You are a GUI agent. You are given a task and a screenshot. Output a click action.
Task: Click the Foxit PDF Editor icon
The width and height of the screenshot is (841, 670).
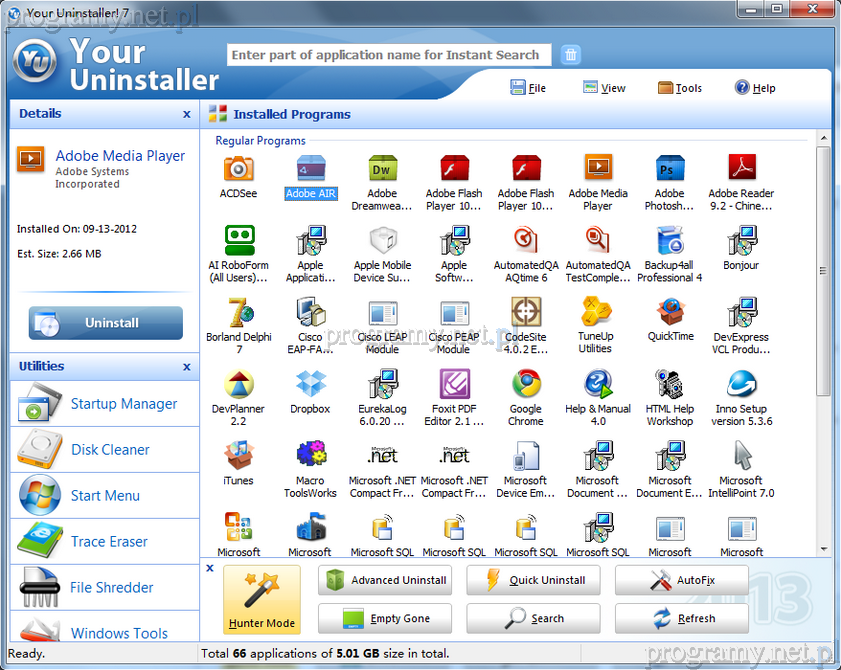pyautogui.click(x=454, y=384)
